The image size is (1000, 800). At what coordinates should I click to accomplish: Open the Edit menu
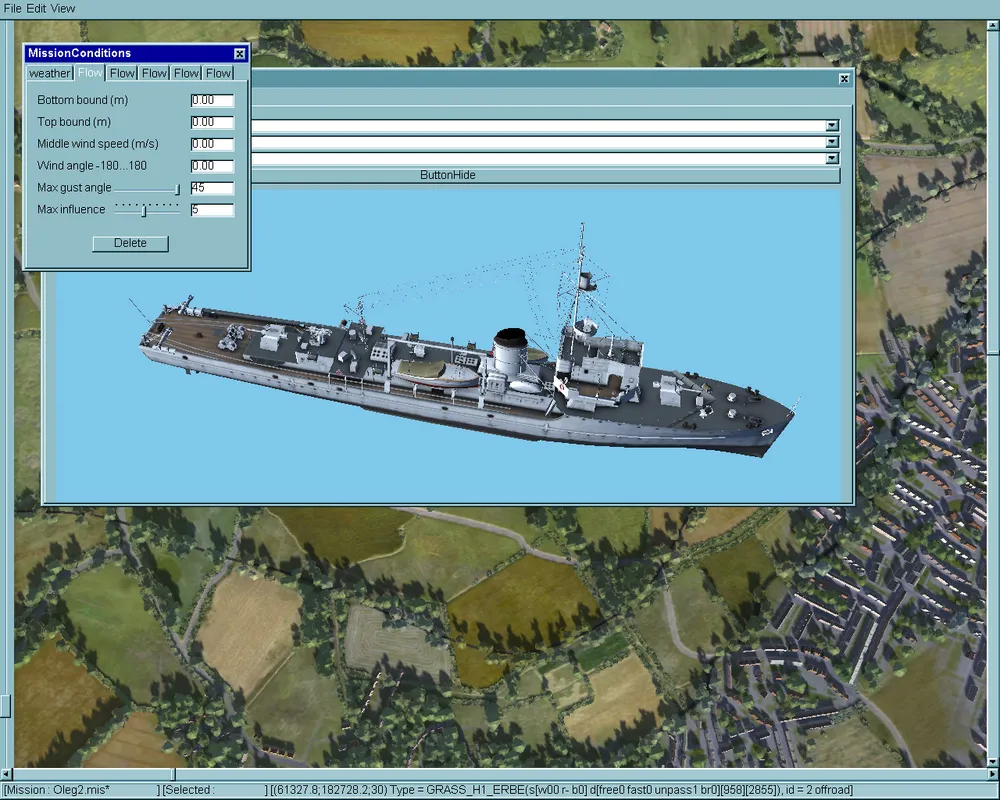coord(36,8)
